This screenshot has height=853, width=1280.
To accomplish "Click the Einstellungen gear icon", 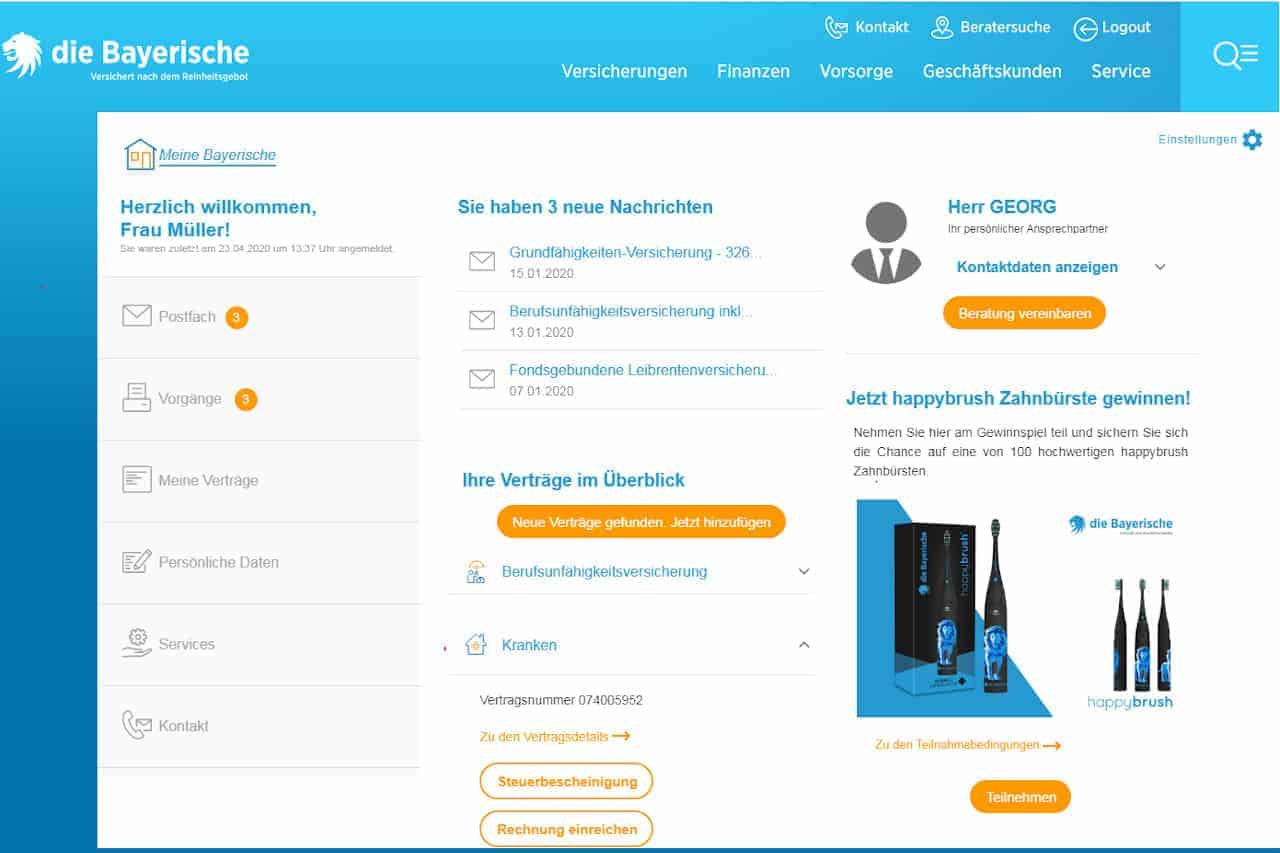I will coord(1252,140).
